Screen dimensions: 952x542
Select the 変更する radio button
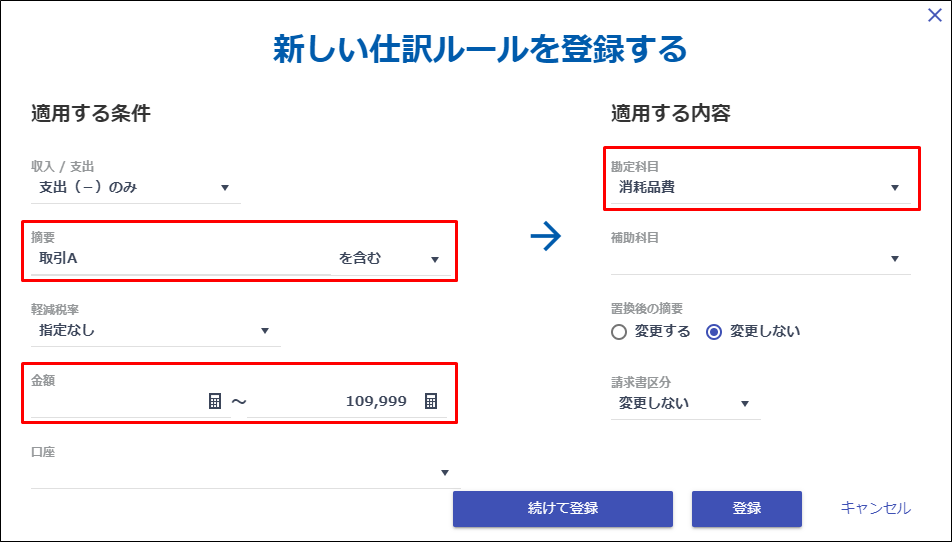619,332
